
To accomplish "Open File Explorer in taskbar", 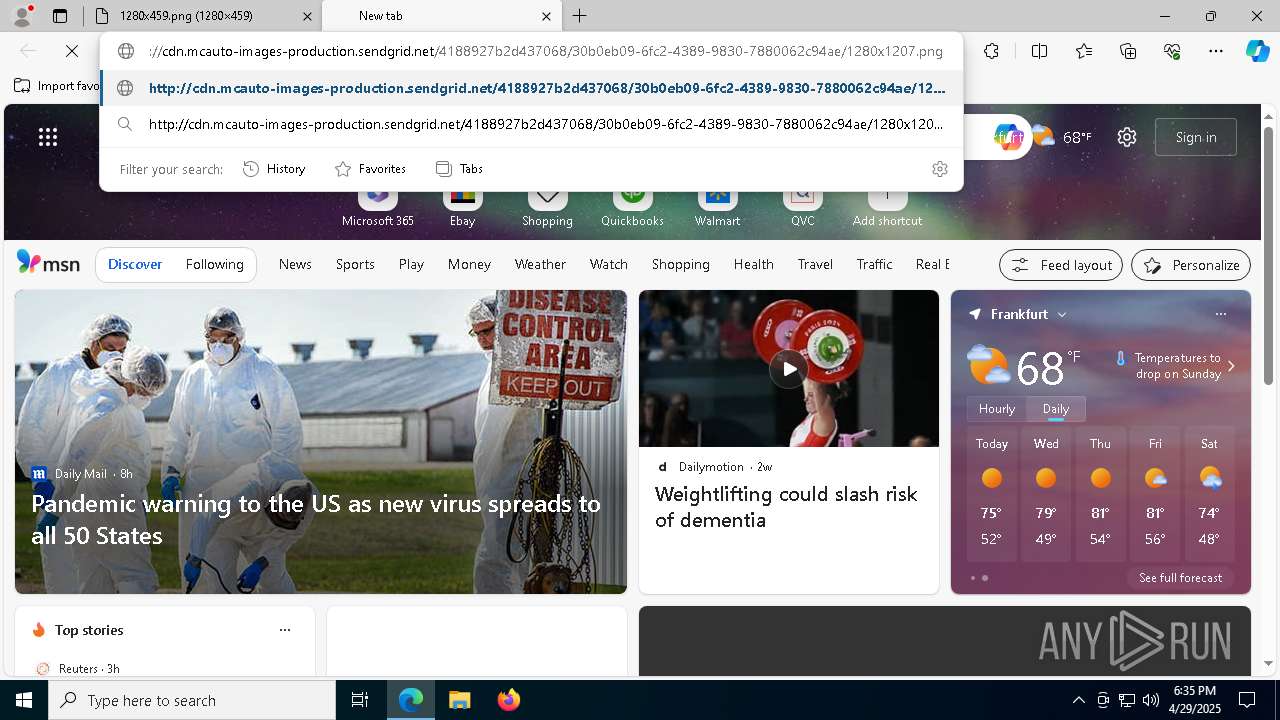I will point(459,700).
